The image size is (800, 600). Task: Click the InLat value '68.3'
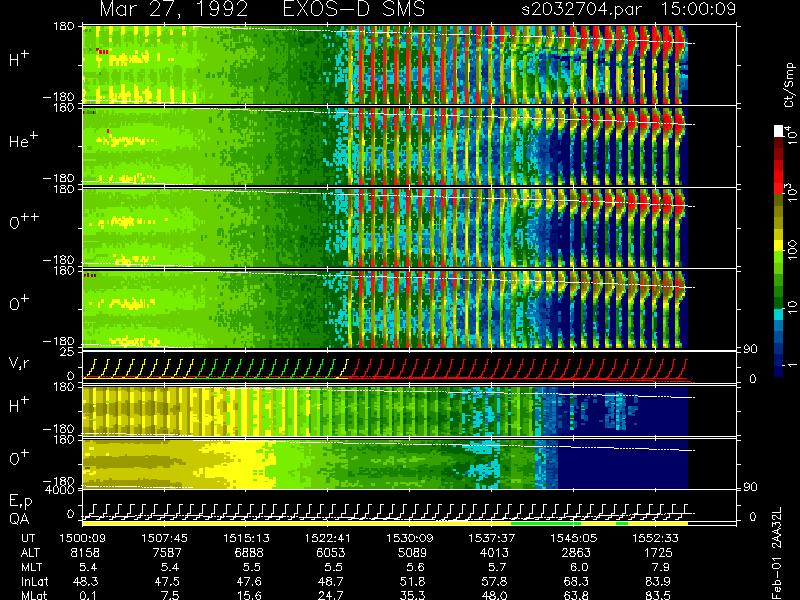(578, 581)
